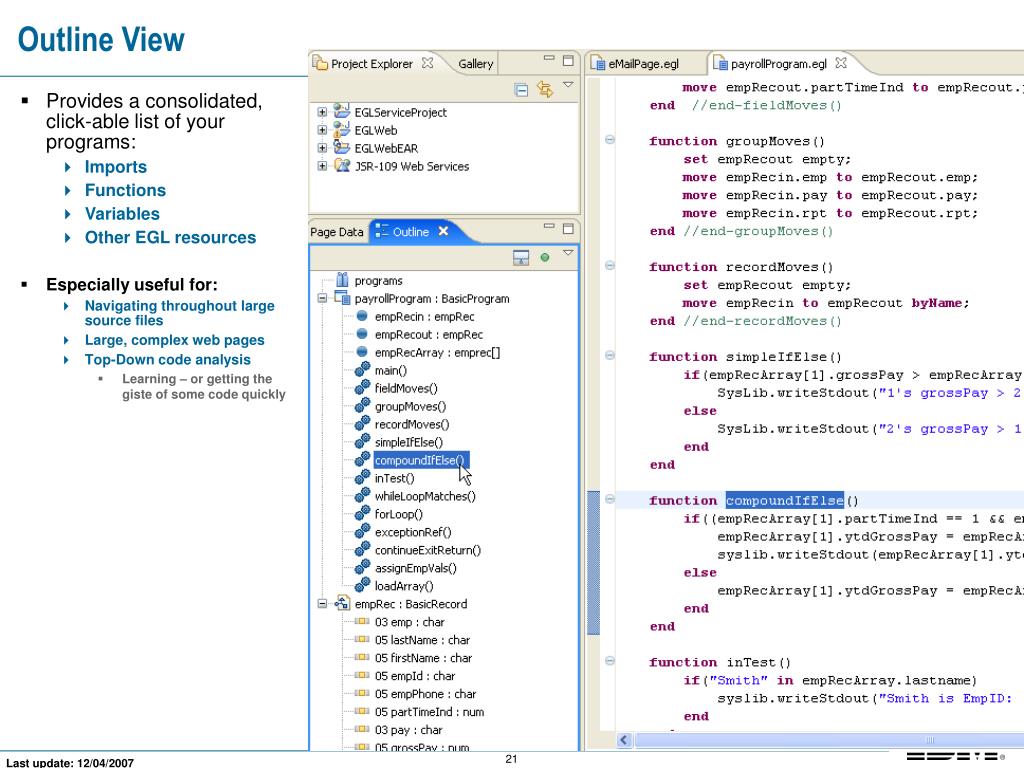Expand the EGLWebEAR project node

pyautogui.click(x=322, y=148)
